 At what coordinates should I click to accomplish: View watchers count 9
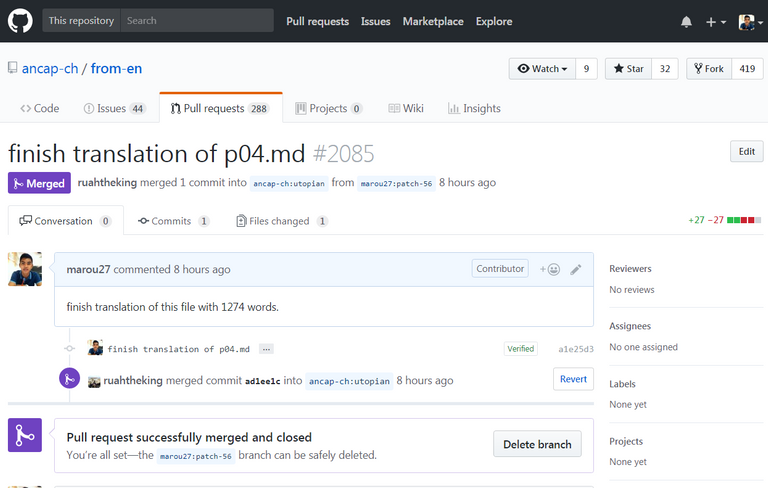(586, 69)
